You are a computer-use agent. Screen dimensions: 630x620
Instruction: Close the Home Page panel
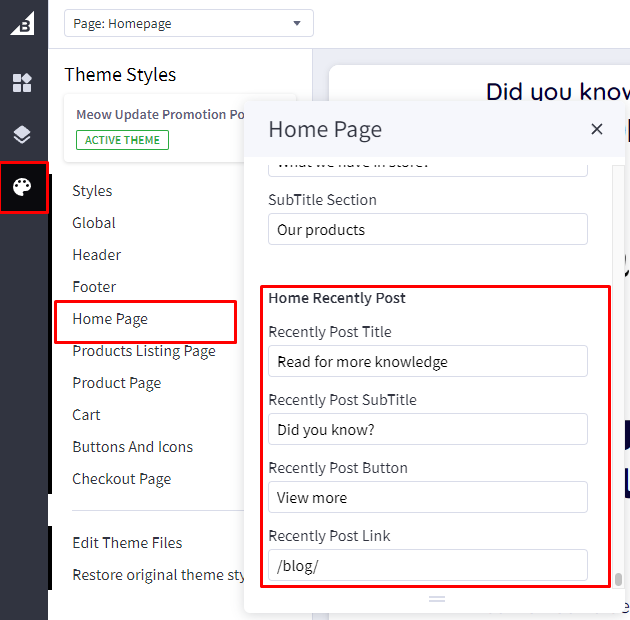coord(597,129)
